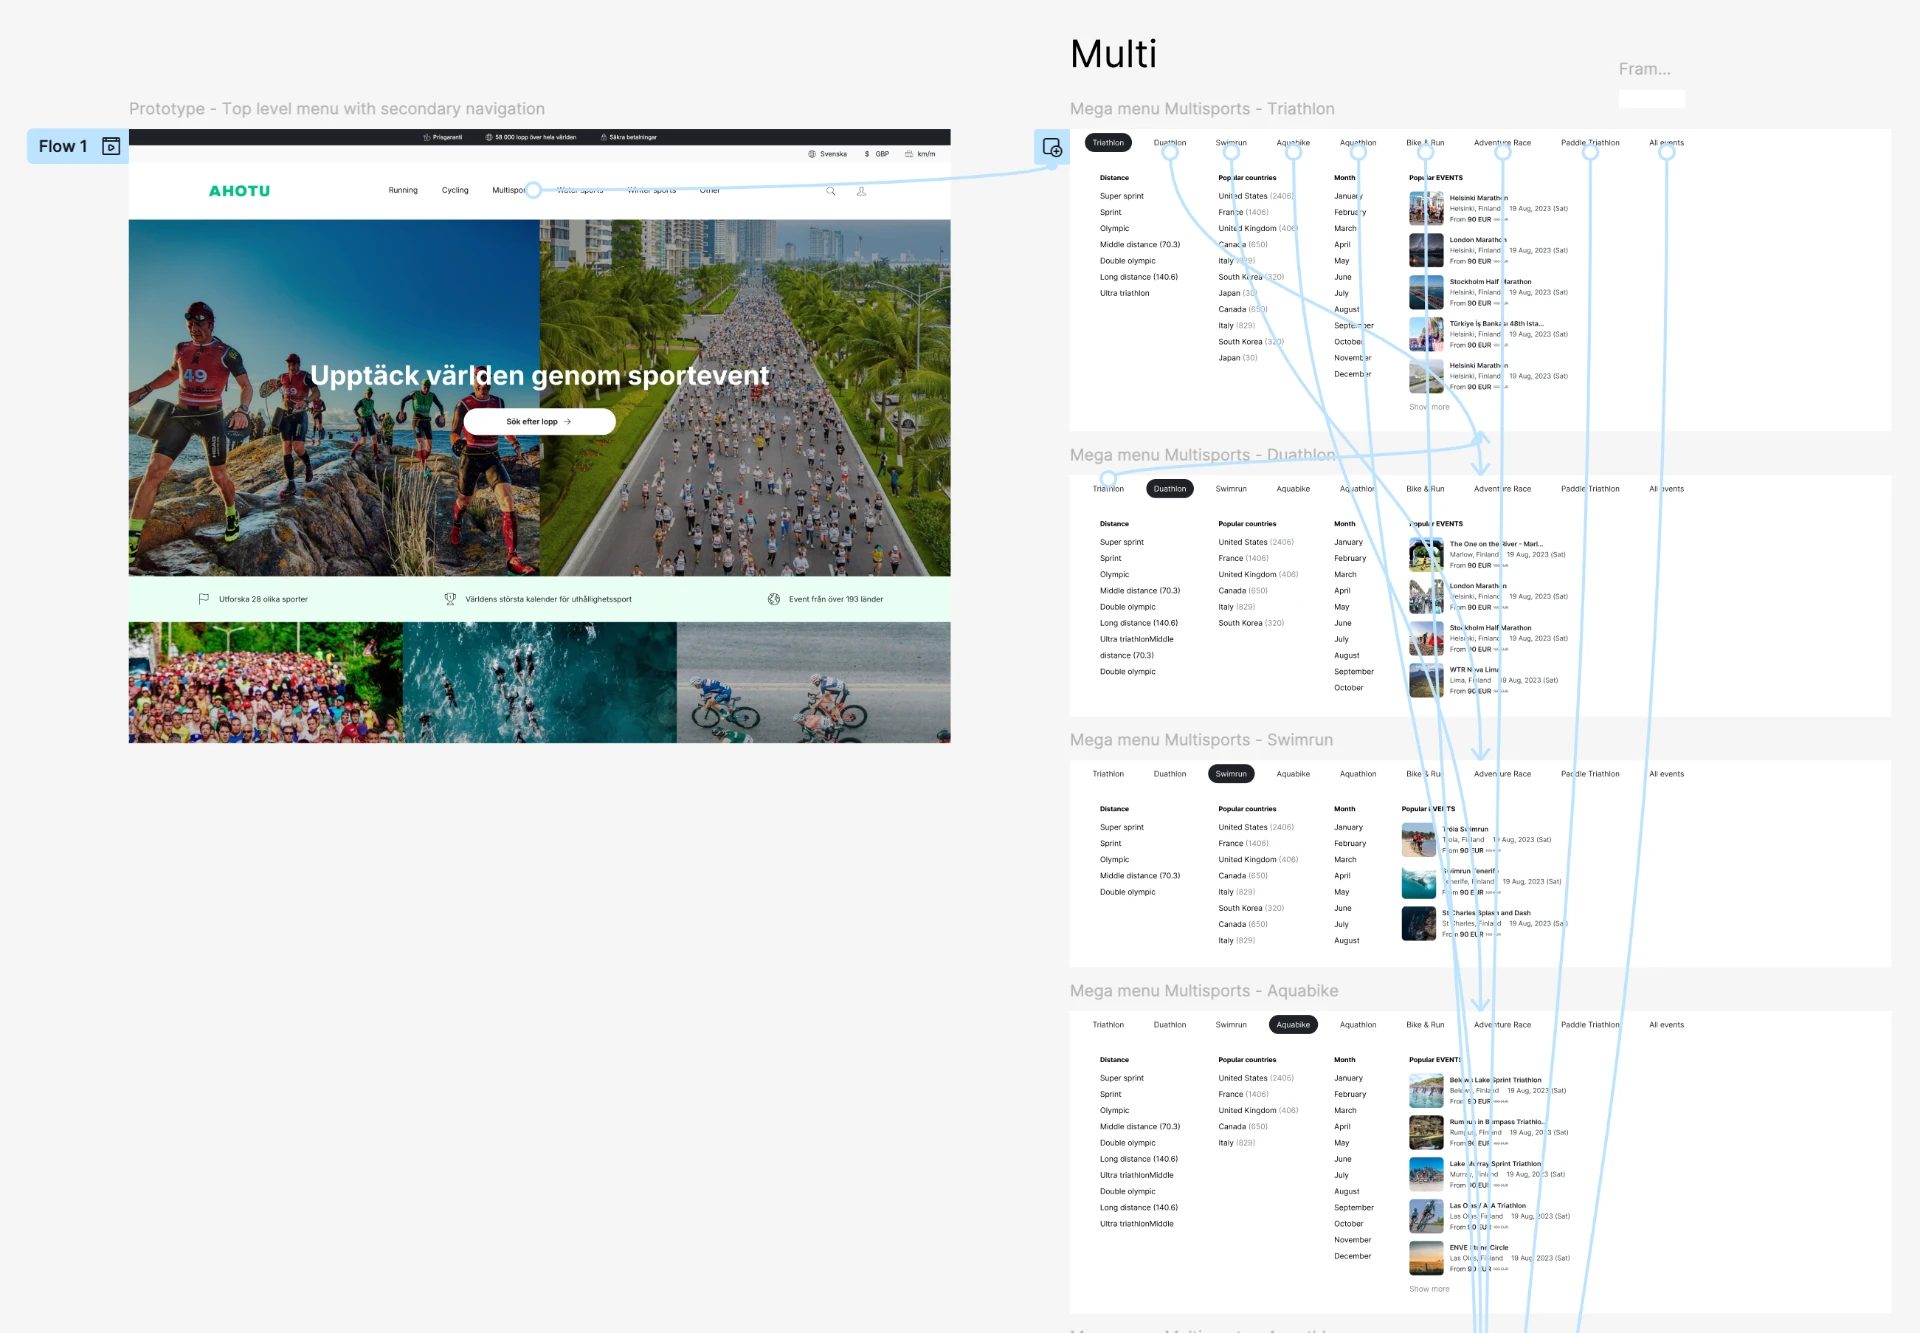Select the prototype connection node on Multisports
The image size is (1920, 1333).
[x=534, y=190]
